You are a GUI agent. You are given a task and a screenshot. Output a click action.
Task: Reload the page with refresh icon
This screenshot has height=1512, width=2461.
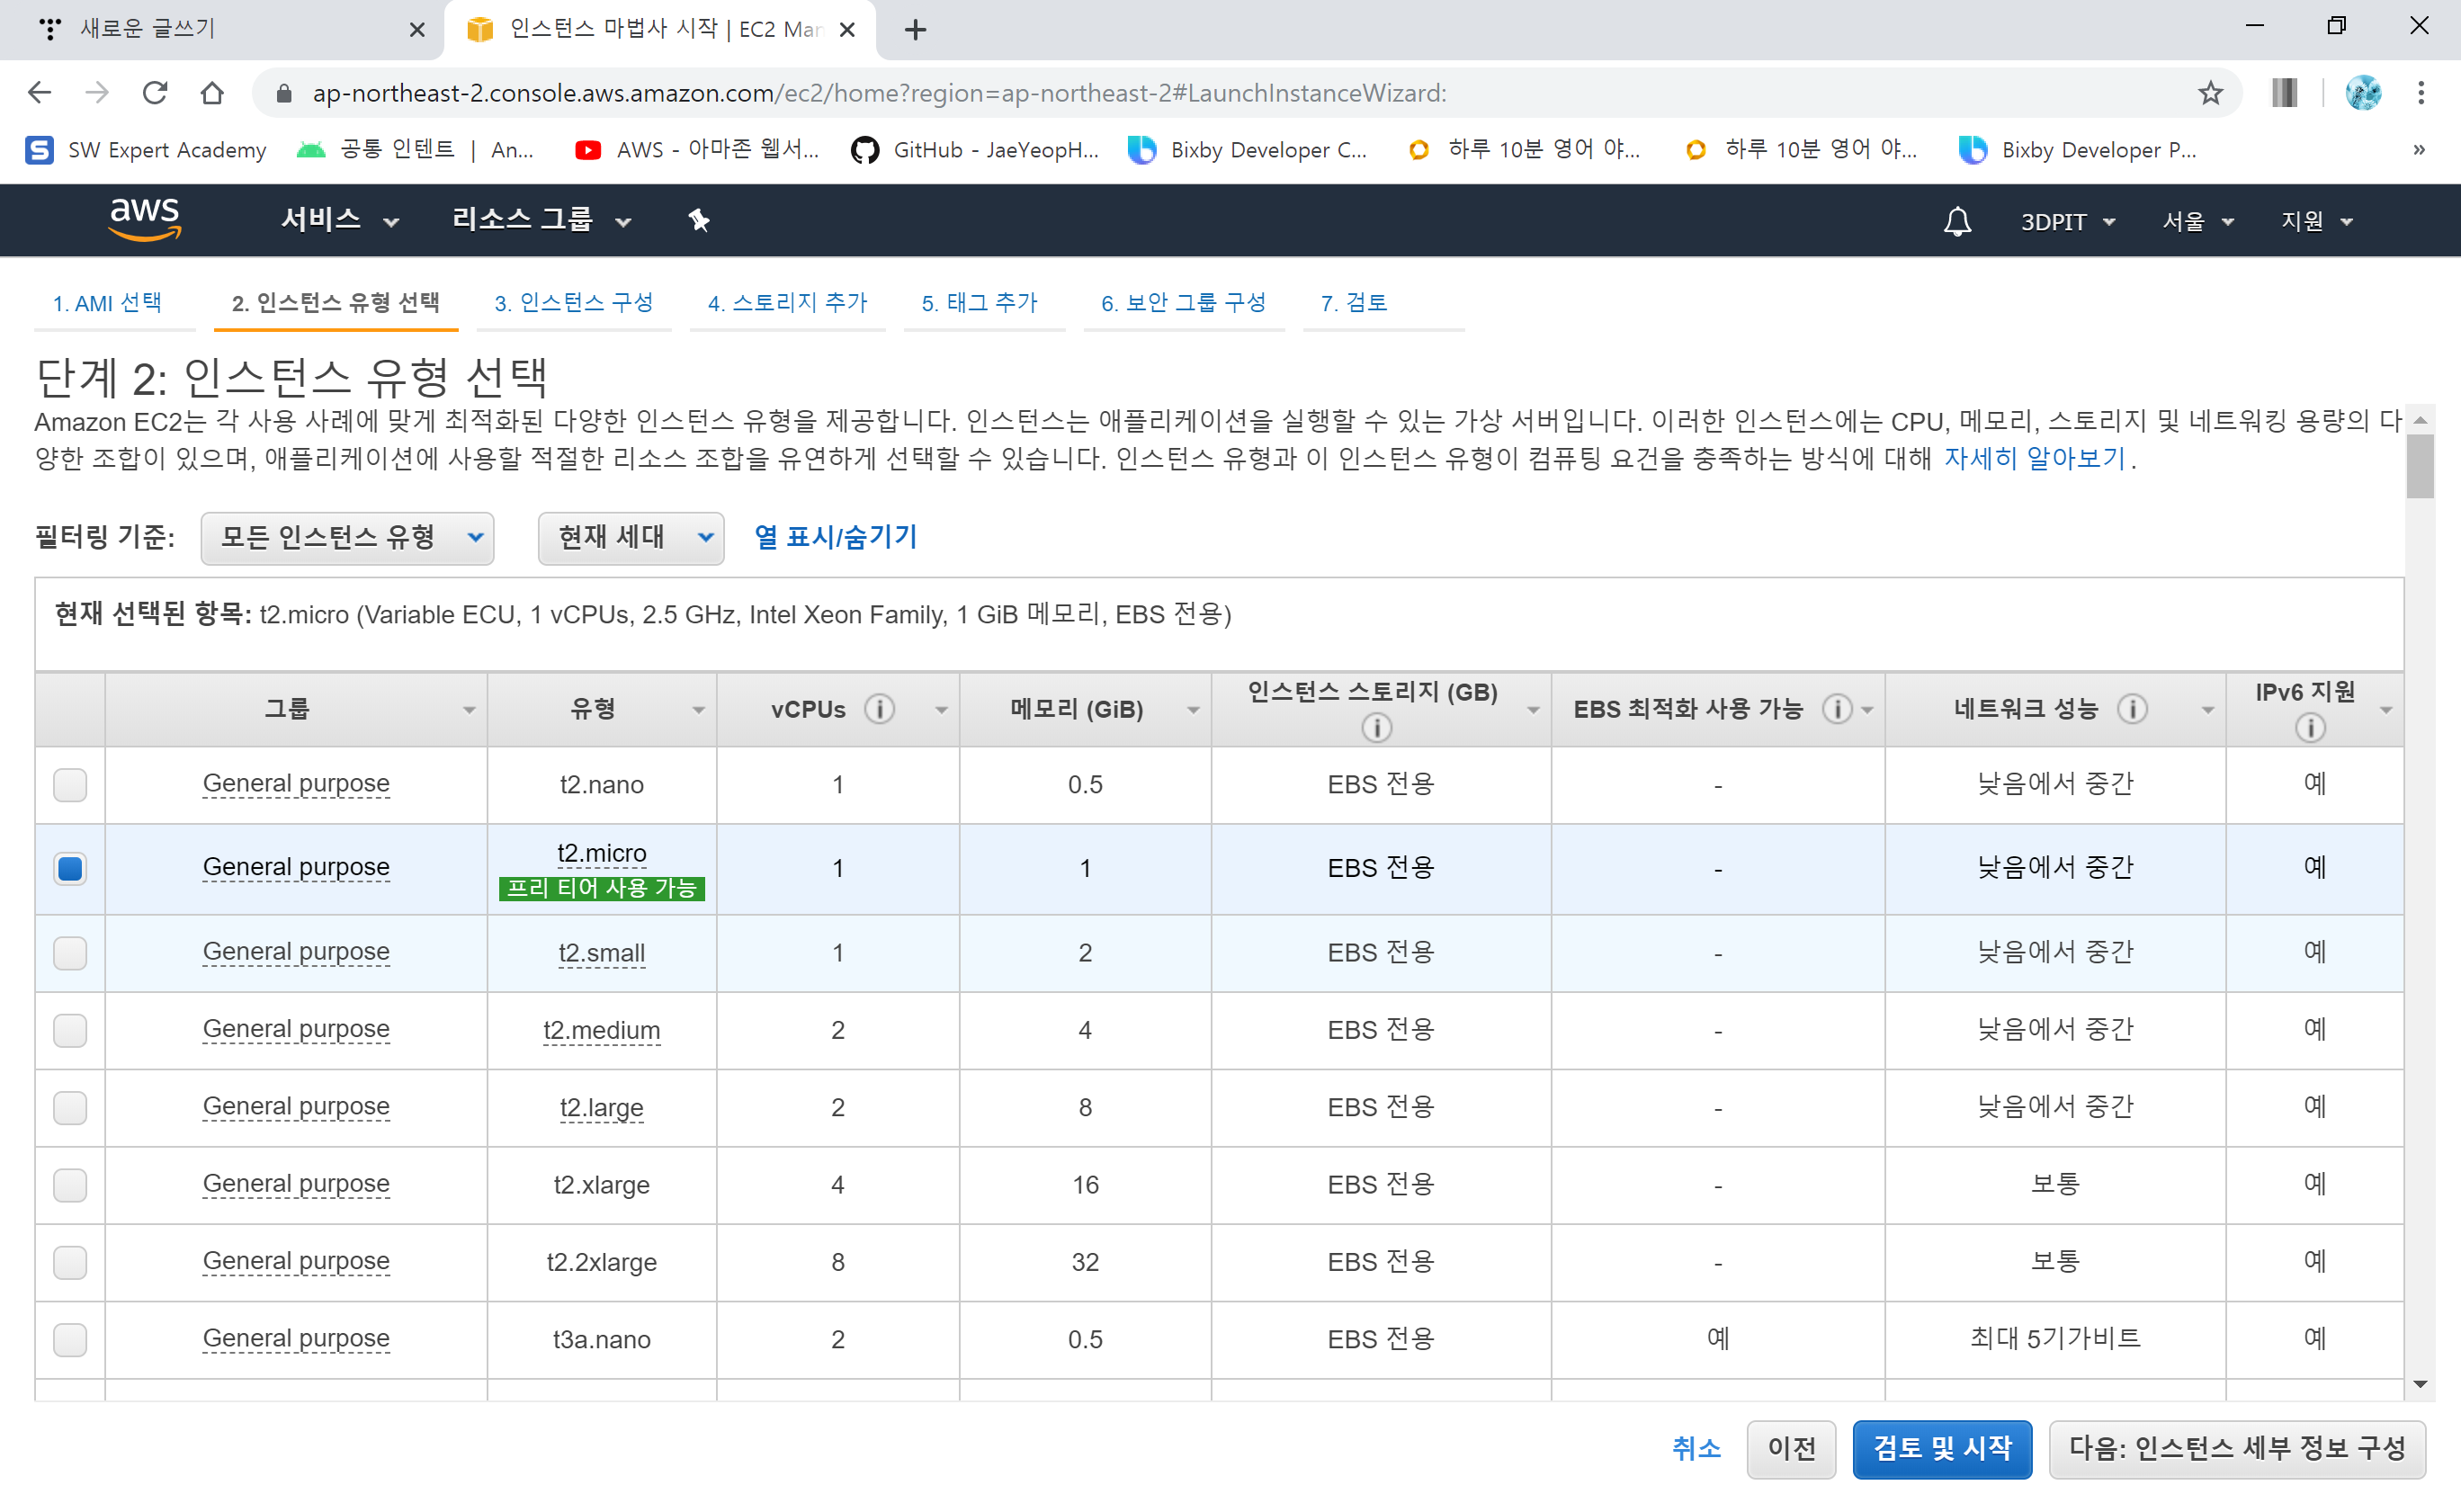point(155,93)
